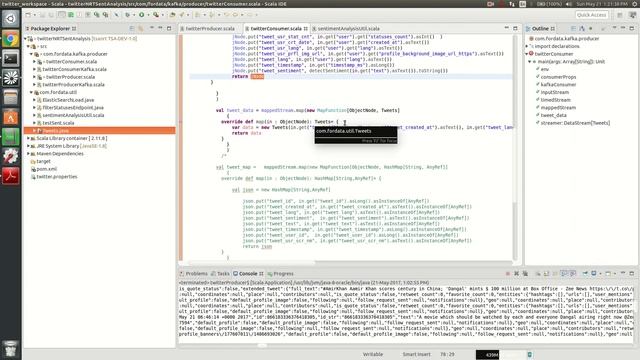640x360 pixels.
Task: Click Collapse All in Package Explorer toolbar
Action: click(x=132, y=29)
